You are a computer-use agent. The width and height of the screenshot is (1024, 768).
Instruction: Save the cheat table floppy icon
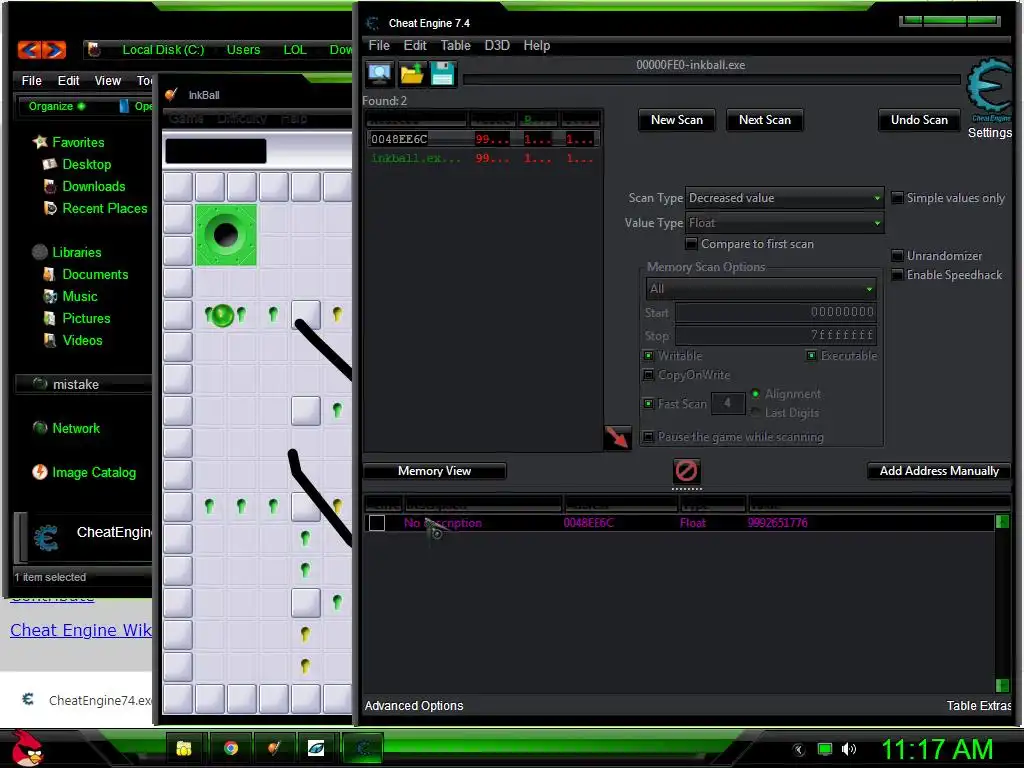coord(442,74)
